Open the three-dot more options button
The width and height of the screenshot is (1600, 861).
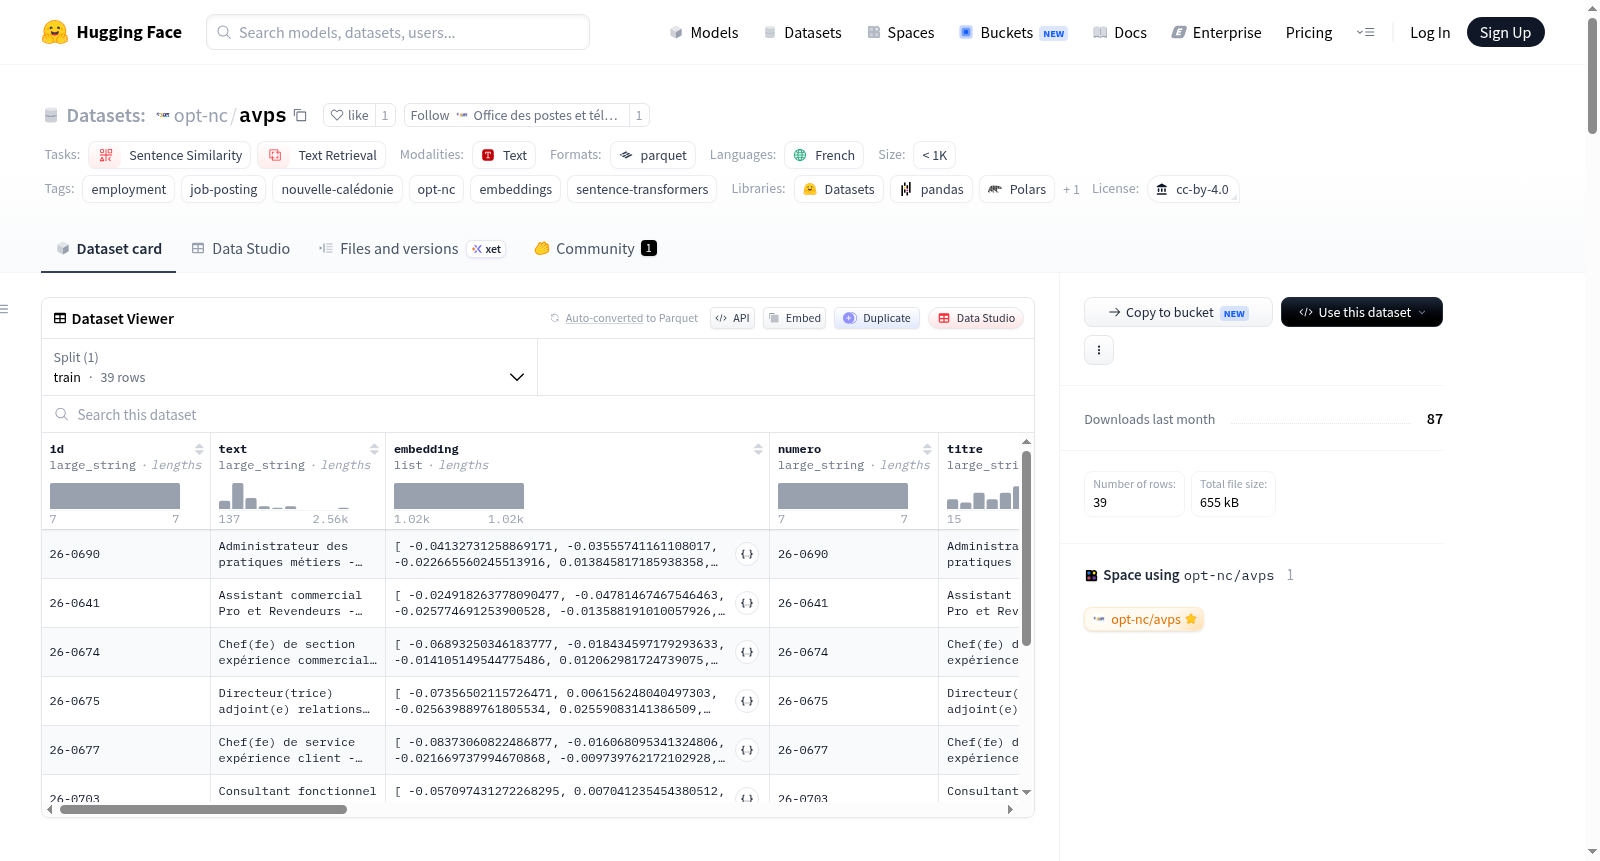point(1099,350)
